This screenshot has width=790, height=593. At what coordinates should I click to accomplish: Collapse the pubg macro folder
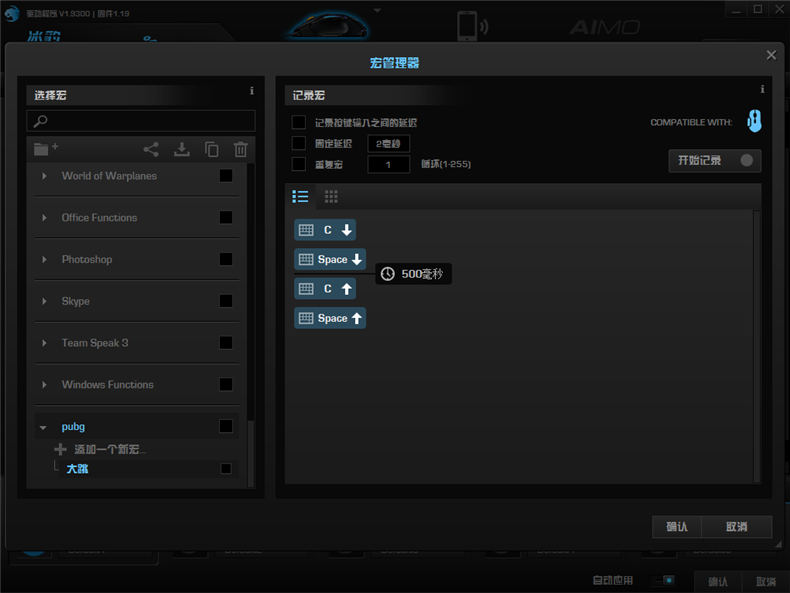(x=44, y=427)
